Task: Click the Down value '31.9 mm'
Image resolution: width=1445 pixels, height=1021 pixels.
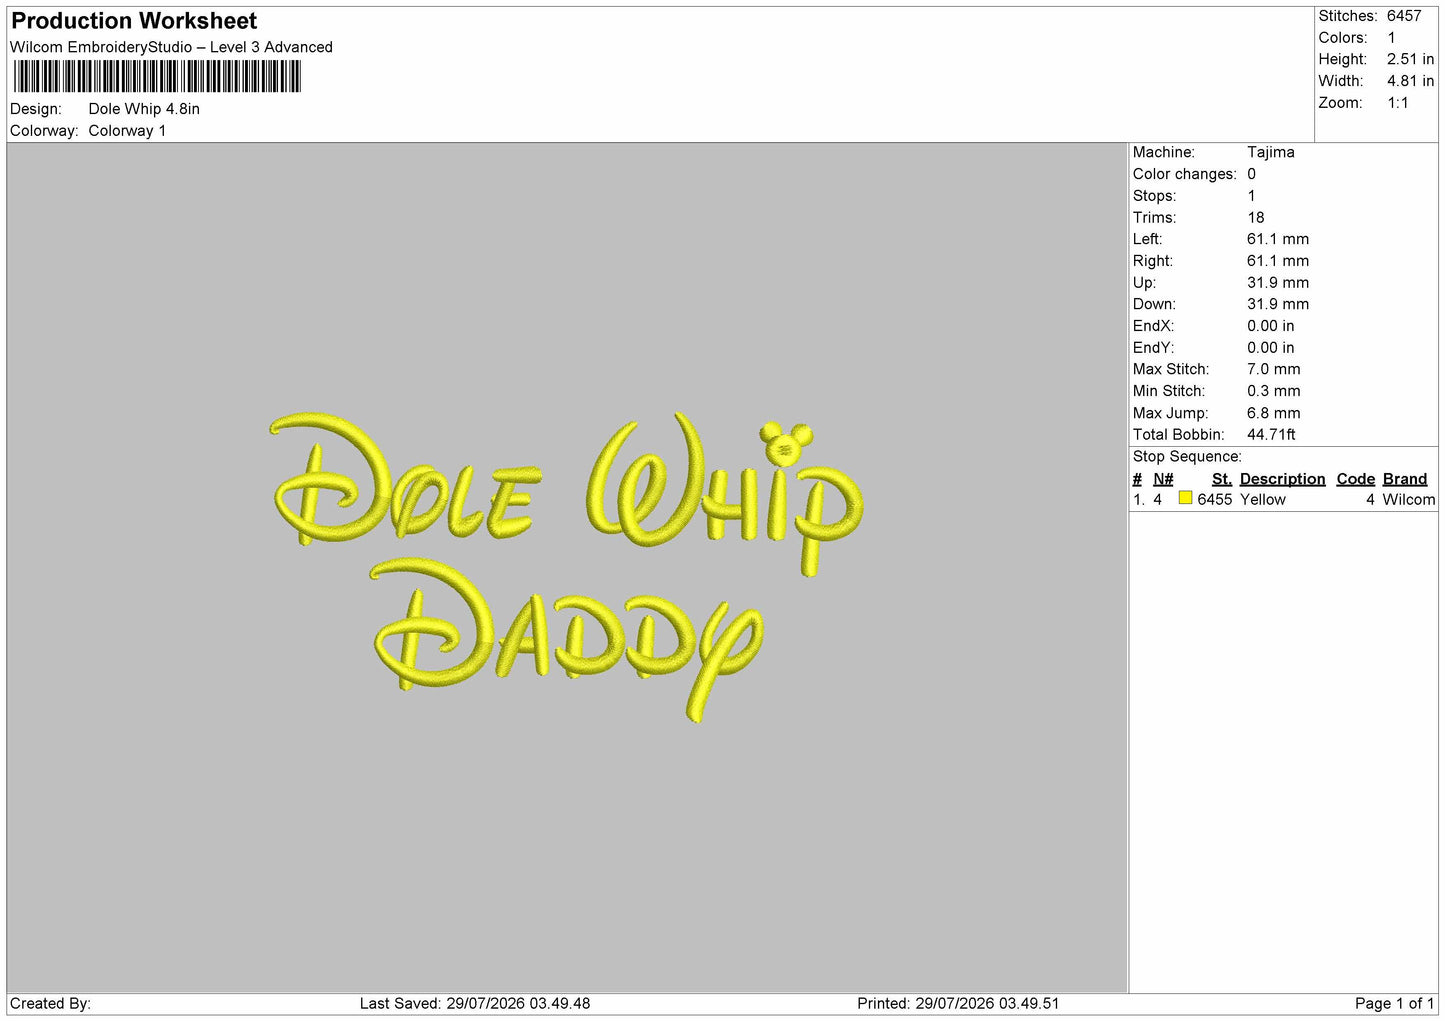Action: coord(1277,304)
